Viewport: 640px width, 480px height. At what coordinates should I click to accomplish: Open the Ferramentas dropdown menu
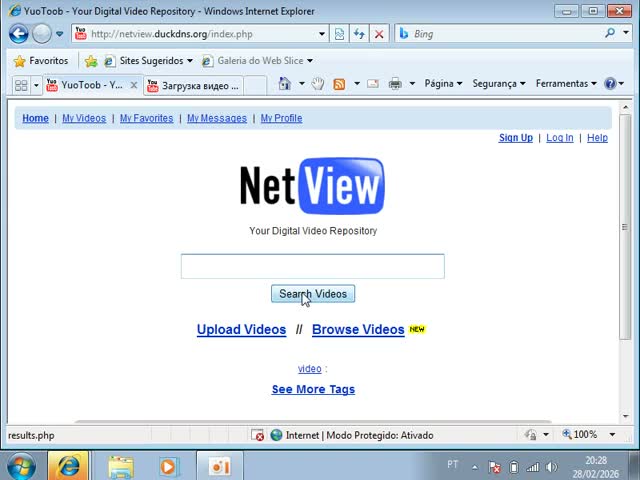click(x=566, y=84)
